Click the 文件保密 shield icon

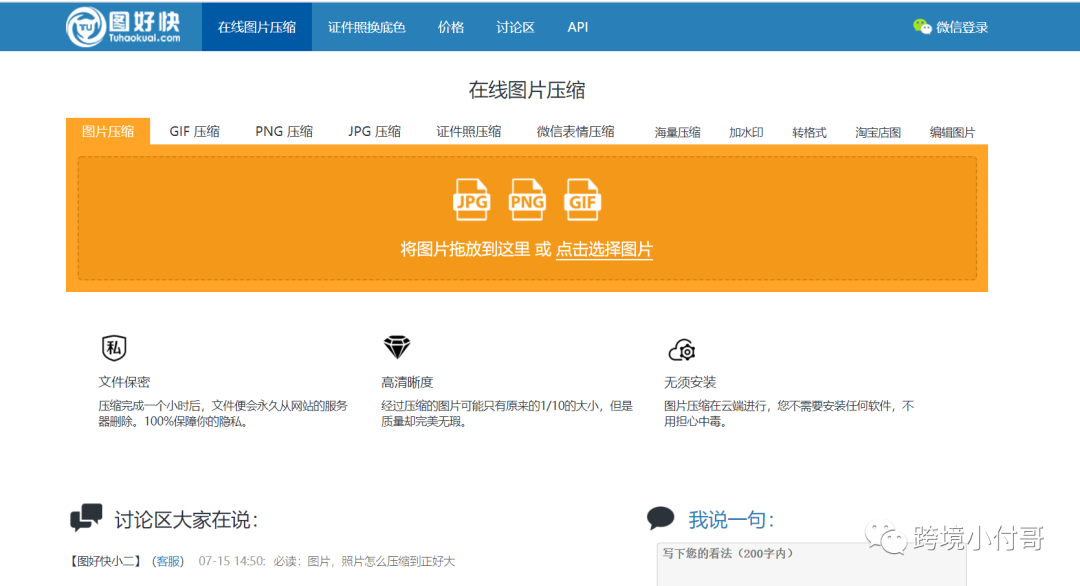(x=114, y=347)
